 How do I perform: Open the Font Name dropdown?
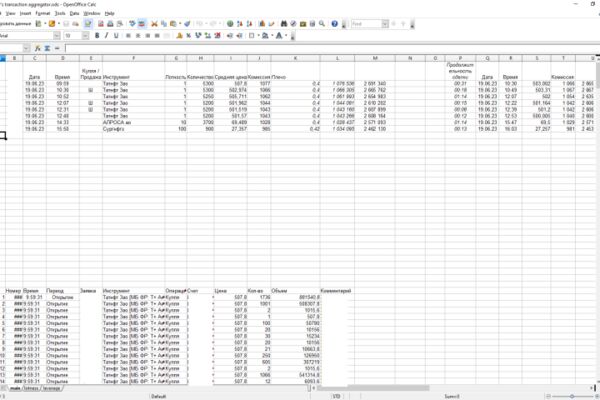point(57,36)
